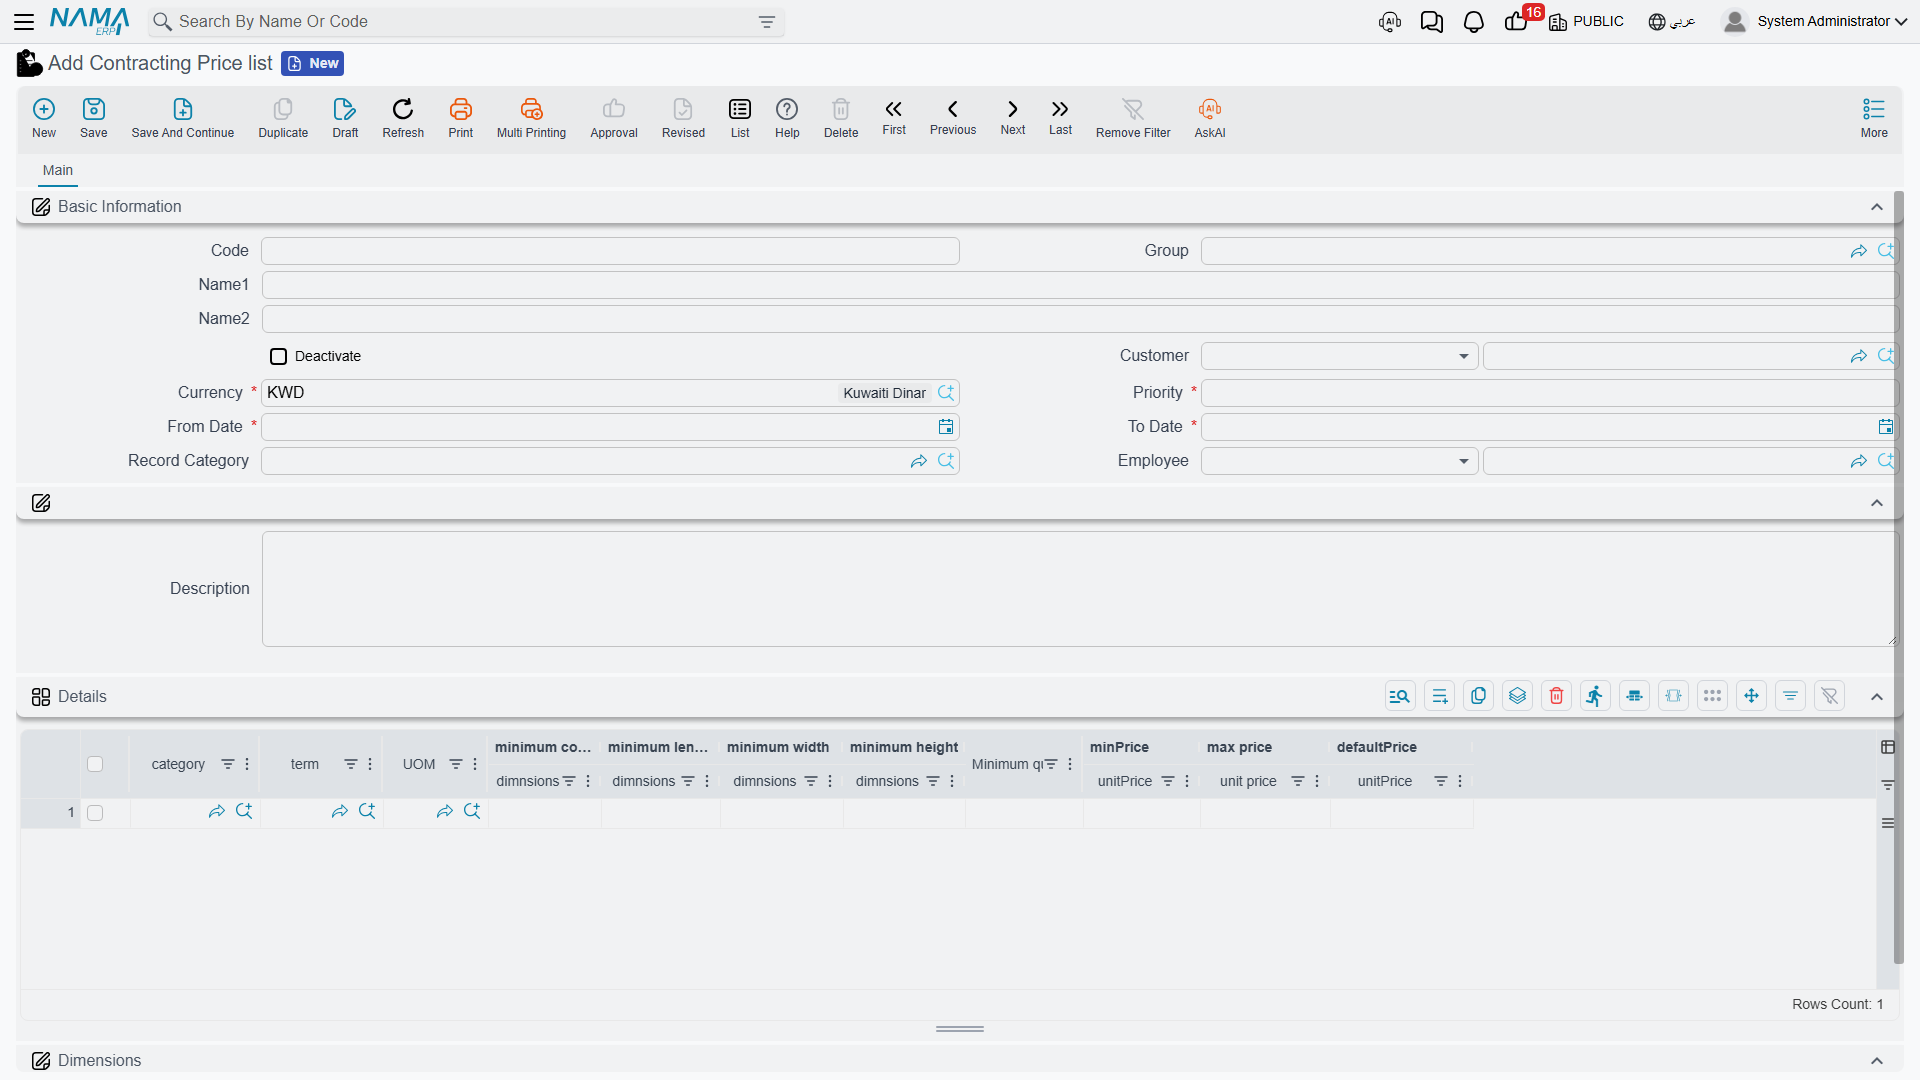Toggle select-all checkbox in Details header
This screenshot has height=1080, width=1920.
point(95,764)
